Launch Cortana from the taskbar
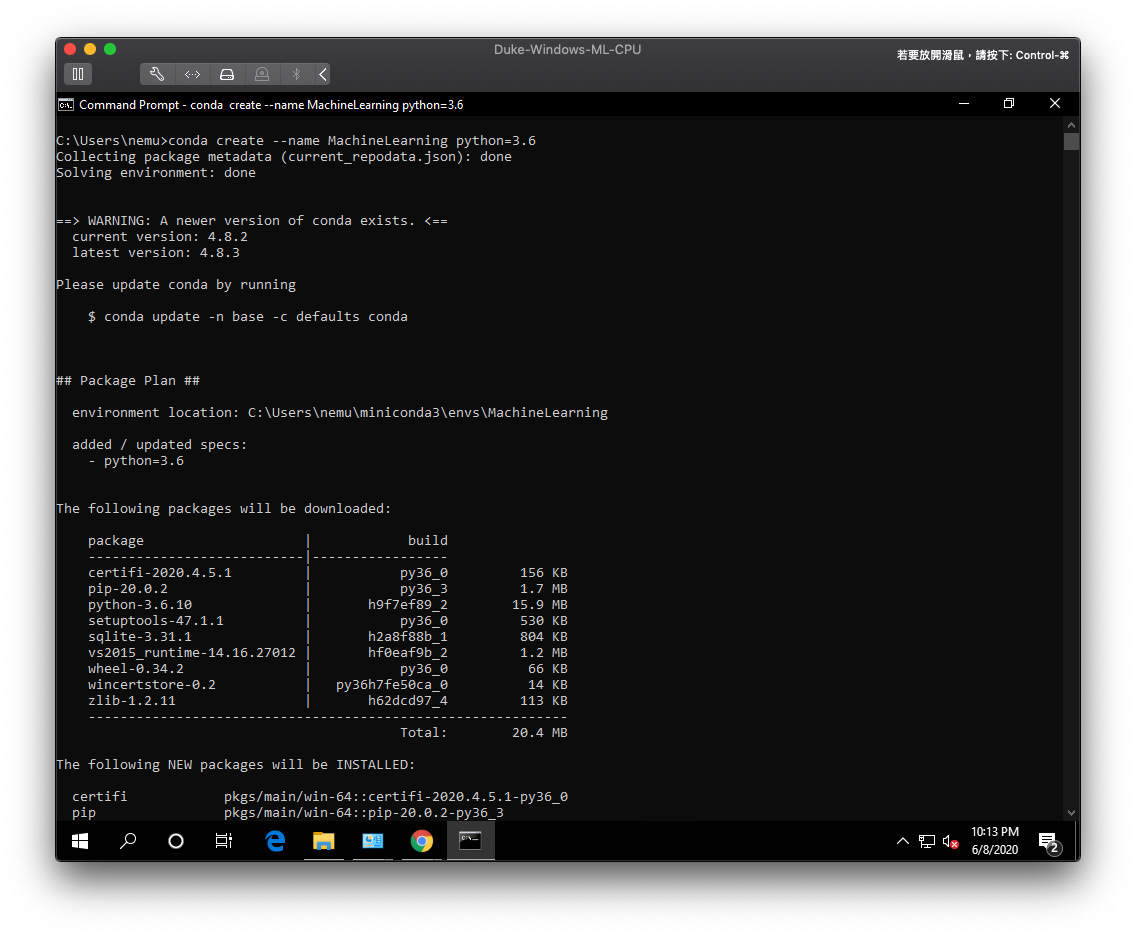1136x935 pixels. coord(175,841)
